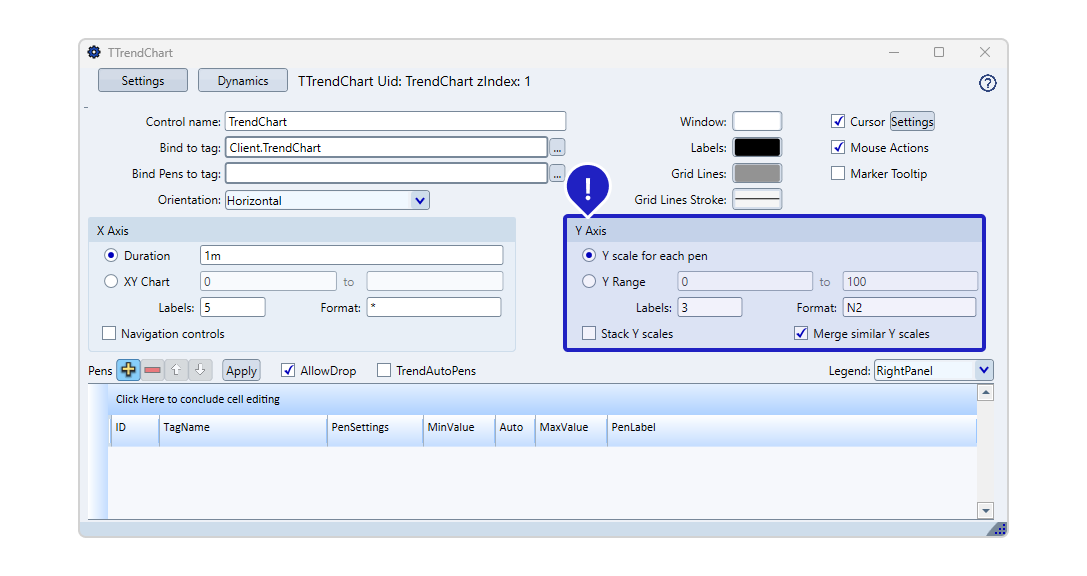The image size is (1087, 576).
Task: Open Cursor Settings button
Action: [x=912, y=122]
